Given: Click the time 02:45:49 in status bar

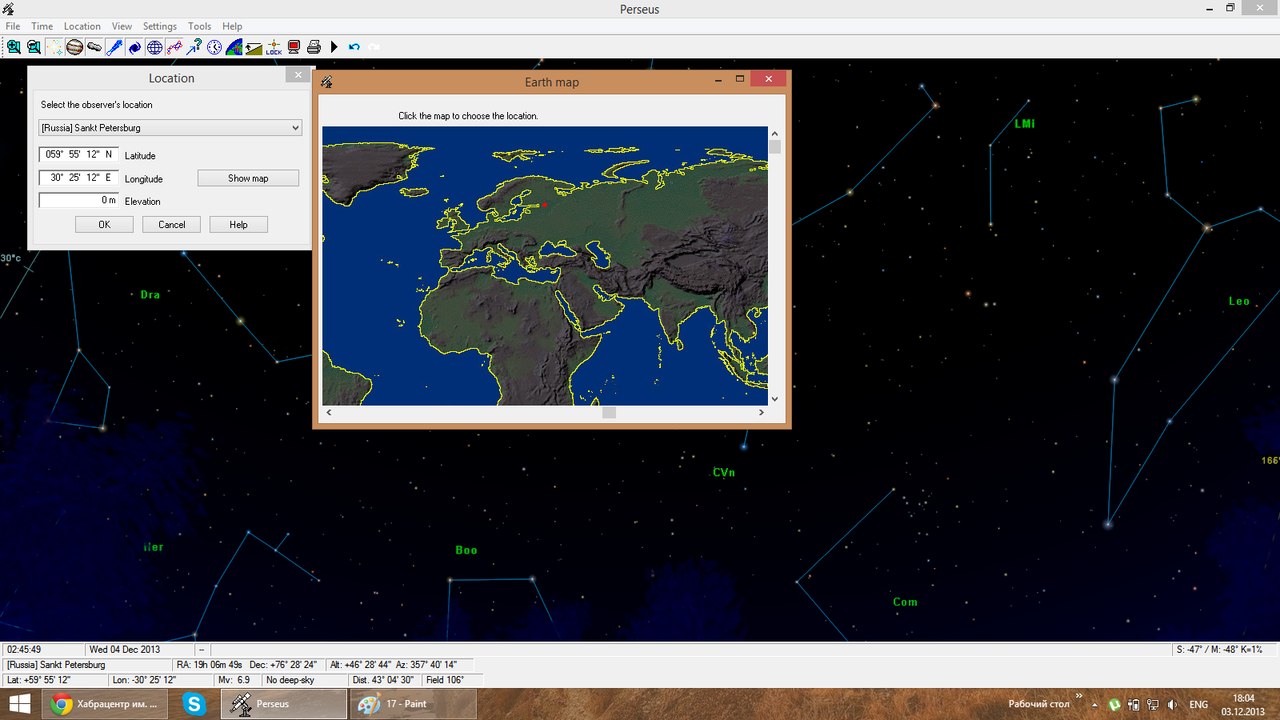Looking at the screenshot, I should [x=24, y=649].
